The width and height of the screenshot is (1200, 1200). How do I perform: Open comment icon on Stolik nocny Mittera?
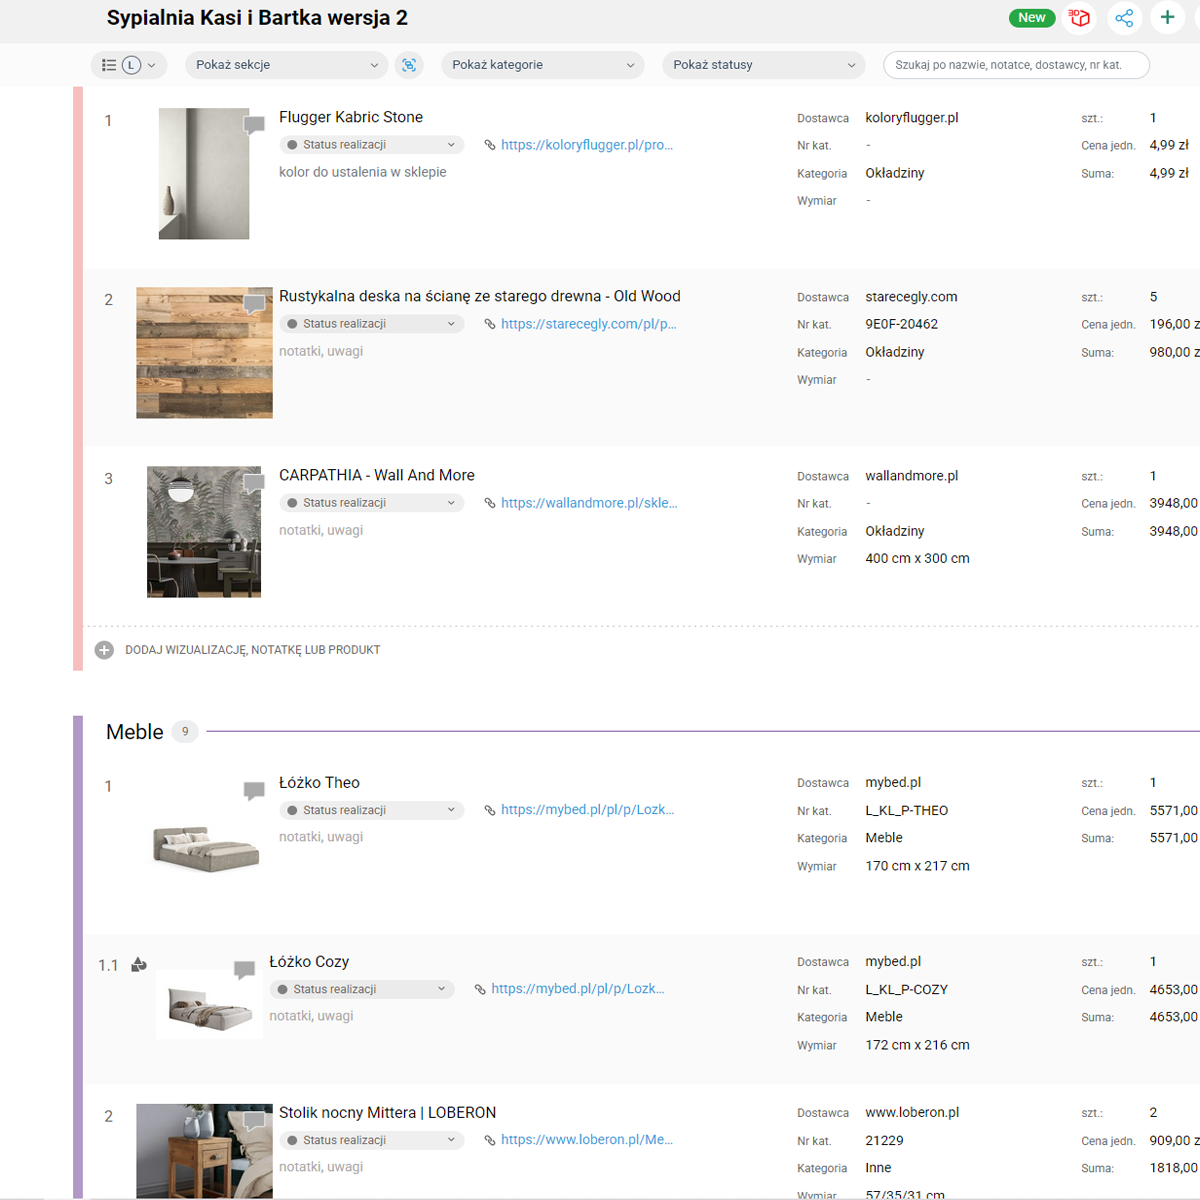point(254,1121)
